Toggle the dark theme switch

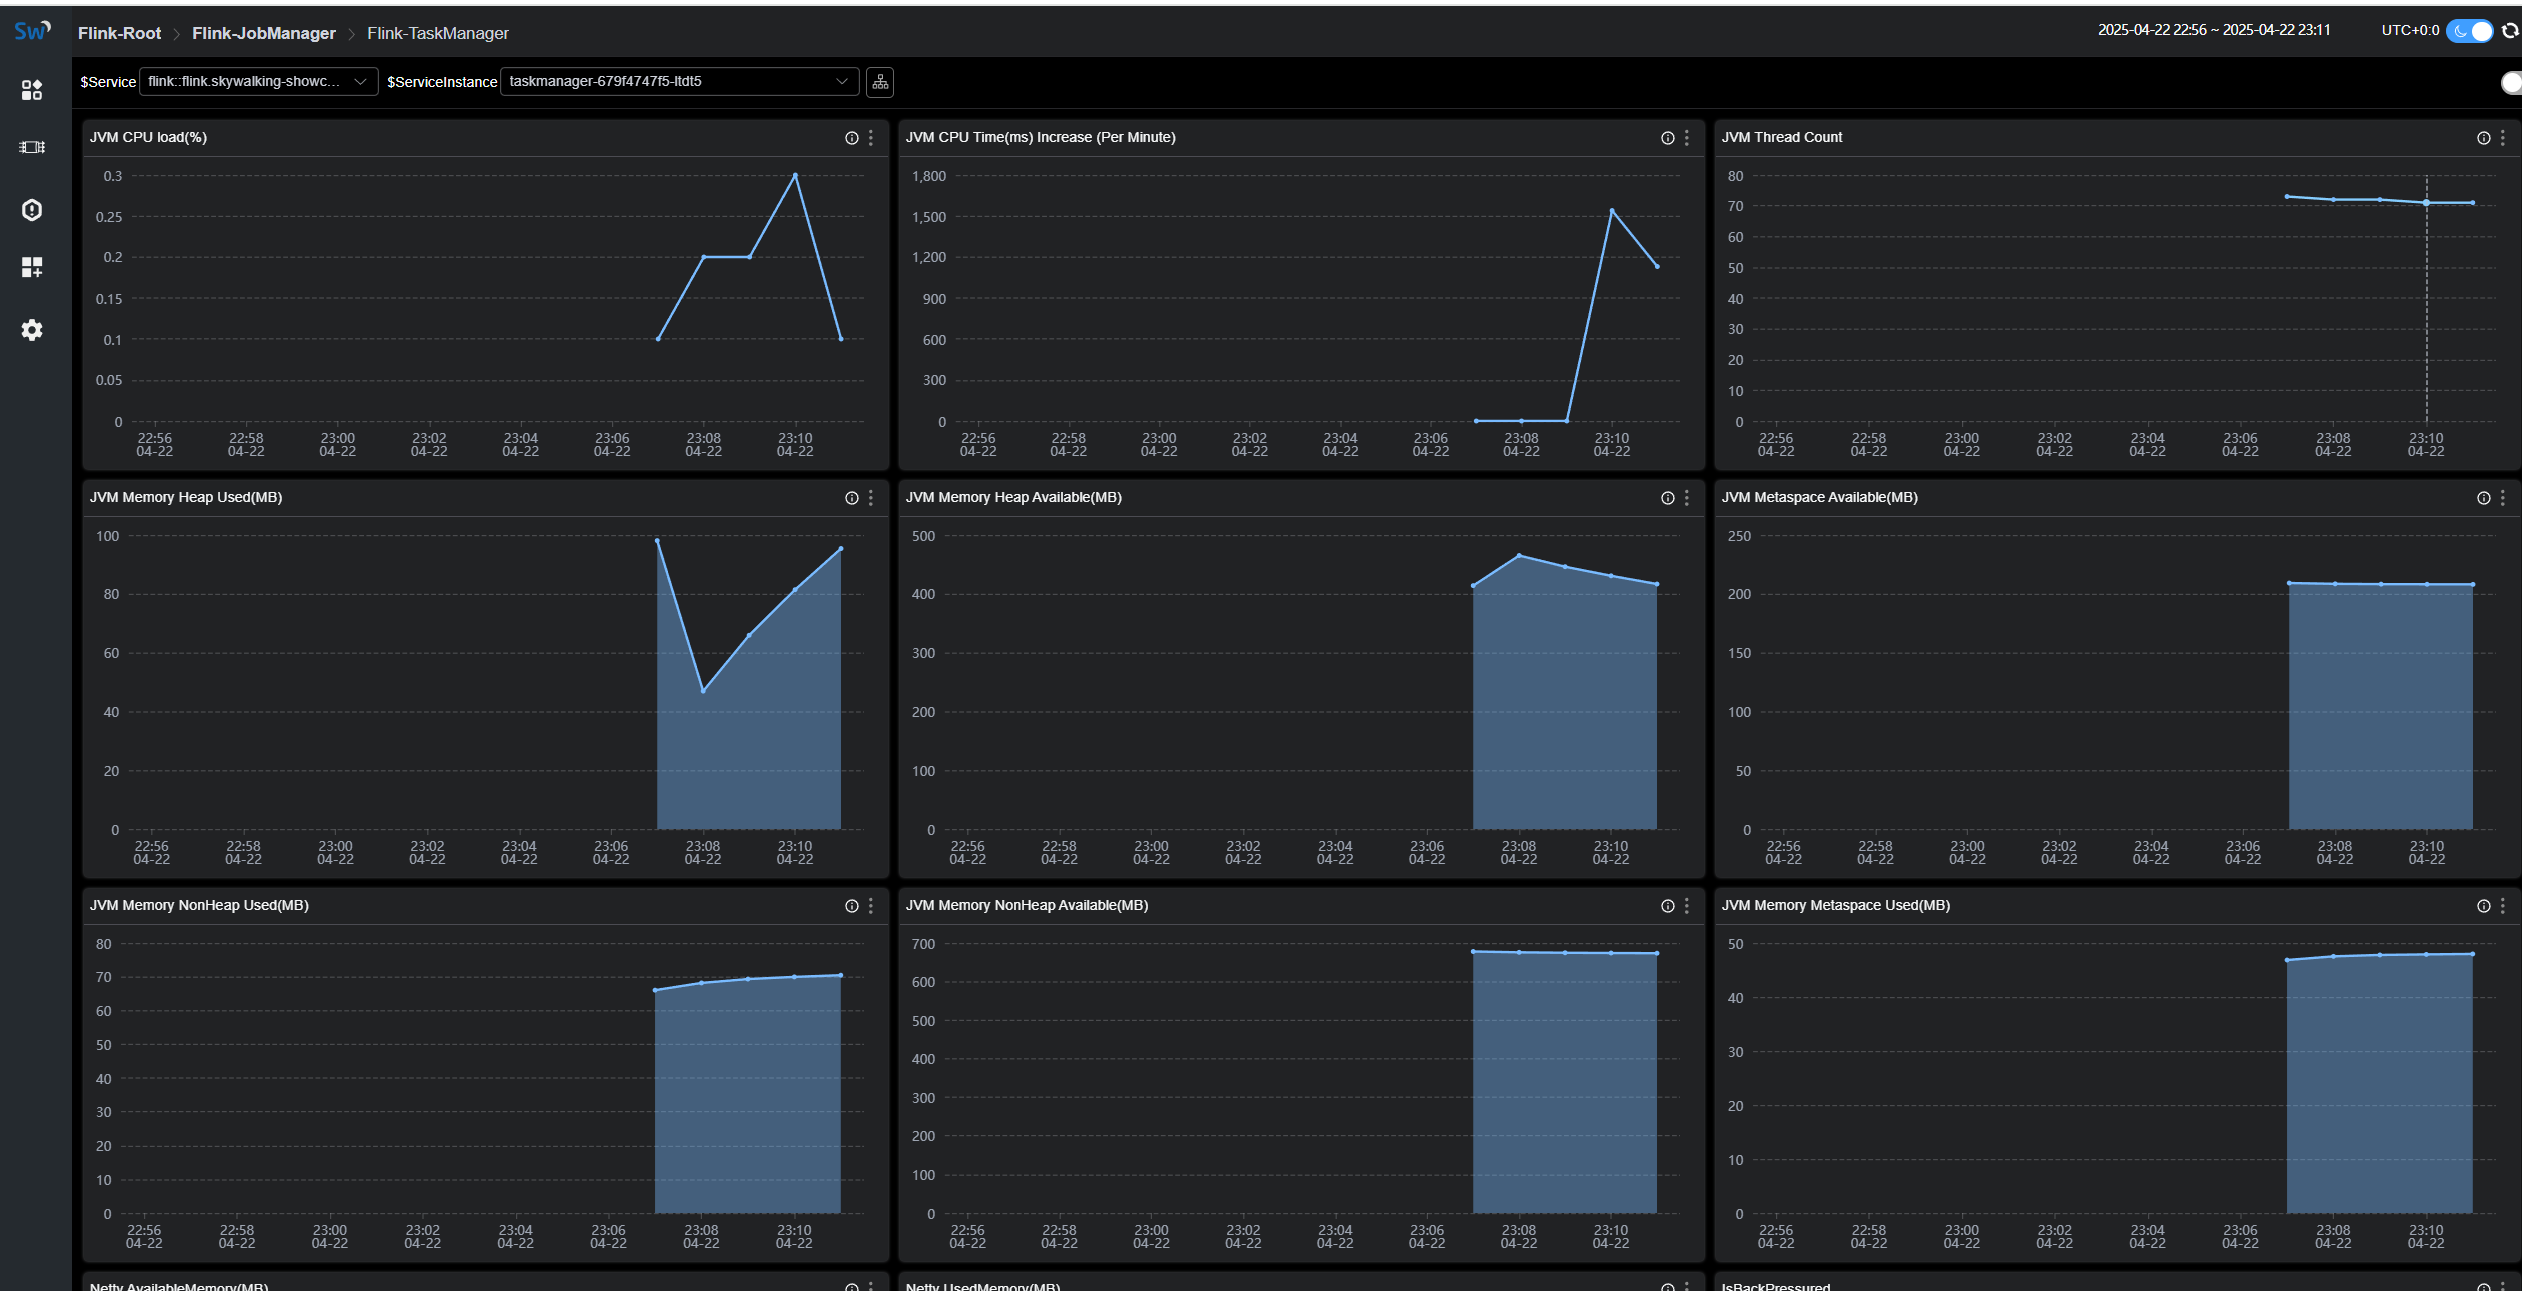point(2470,31)
